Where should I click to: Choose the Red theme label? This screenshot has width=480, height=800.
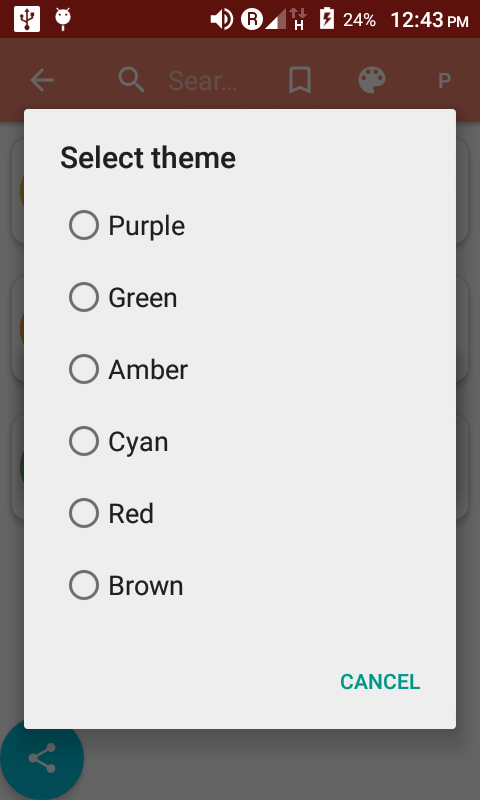click(x=131, y=513)
